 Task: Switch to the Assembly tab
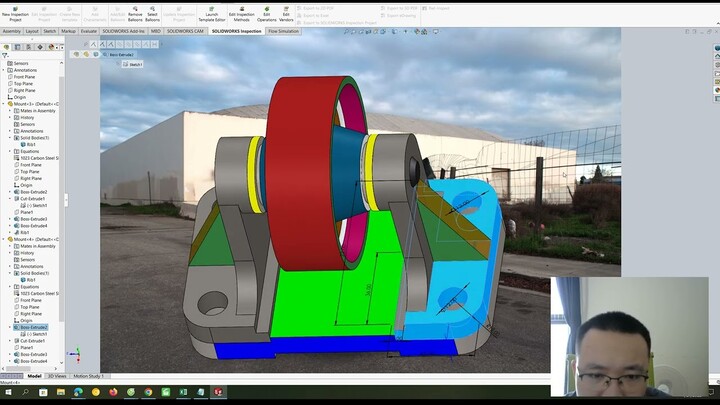point(11,31)
